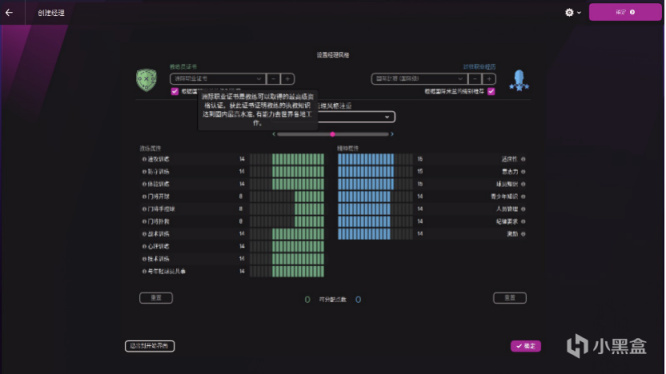Open info icon beside 意志力
Image resolution: width=666 pixels, height=374 pixels.
pos(523,172)
